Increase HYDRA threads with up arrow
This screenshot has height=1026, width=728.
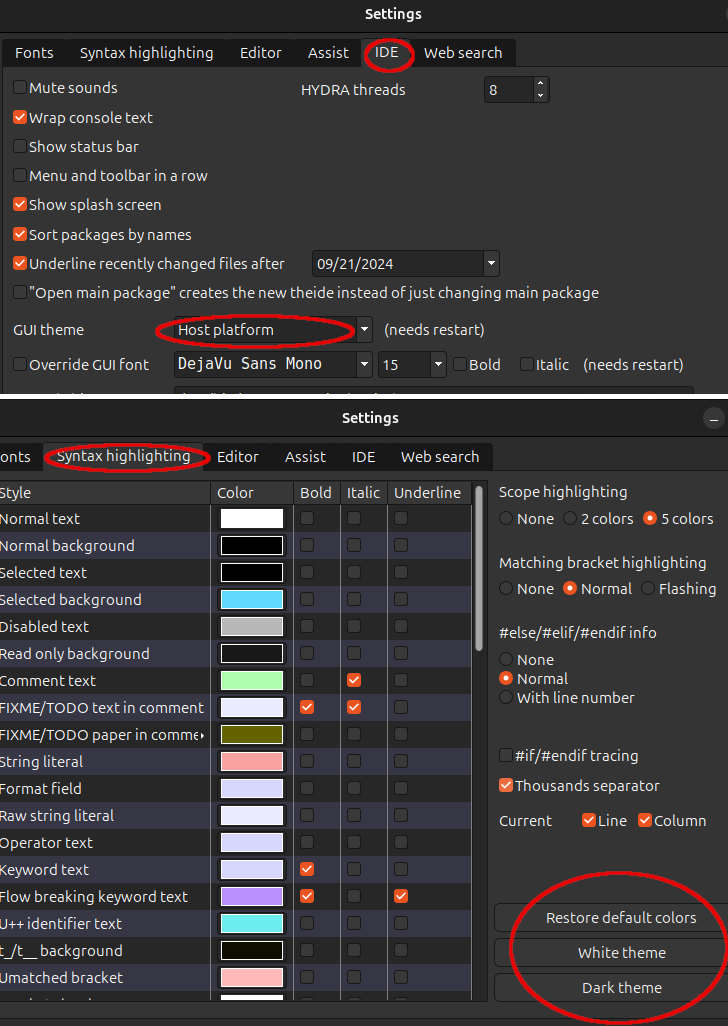541,84
